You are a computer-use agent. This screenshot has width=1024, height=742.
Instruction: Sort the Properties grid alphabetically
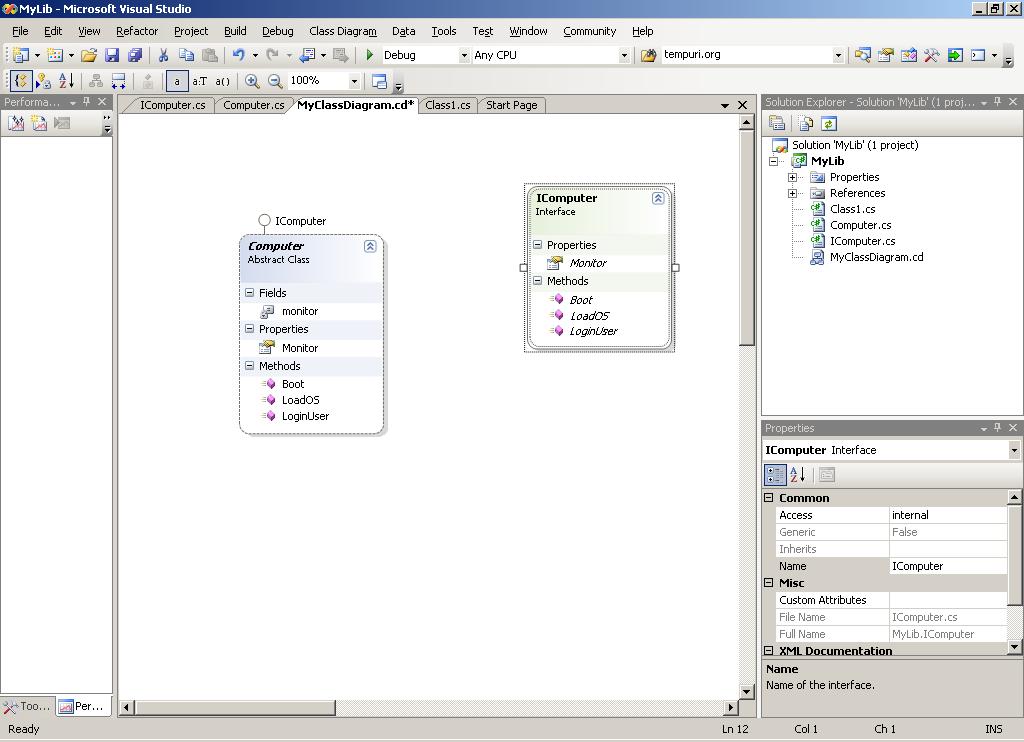pos(797,475)
